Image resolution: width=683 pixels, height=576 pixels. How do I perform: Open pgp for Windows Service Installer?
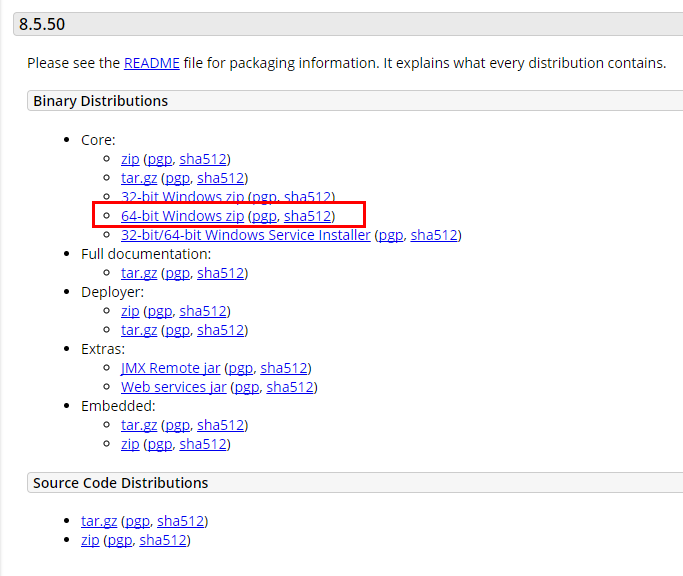tap(391, 235)
